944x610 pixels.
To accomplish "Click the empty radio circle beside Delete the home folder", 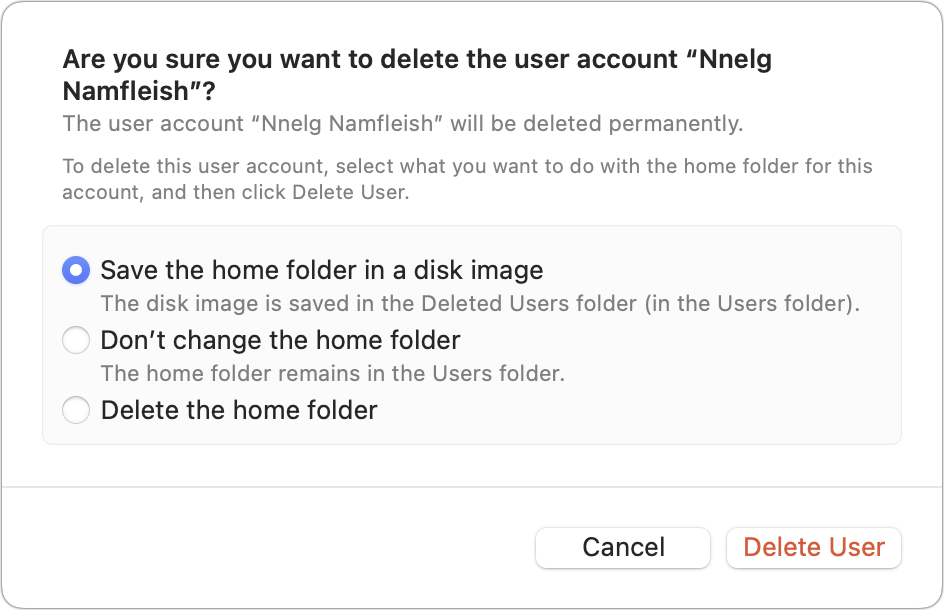I will pyautogui.click(x=76, y=410).
